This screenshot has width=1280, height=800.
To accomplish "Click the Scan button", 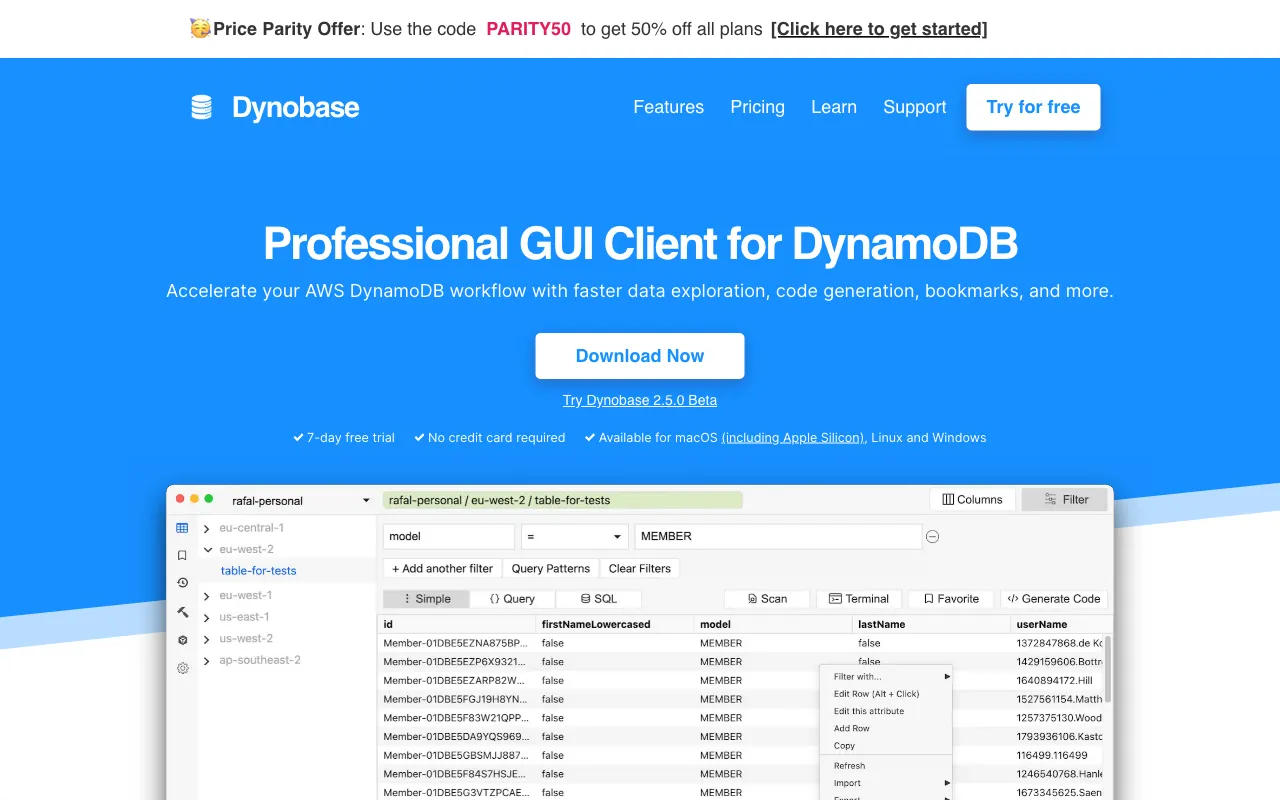I will [768, 599].
